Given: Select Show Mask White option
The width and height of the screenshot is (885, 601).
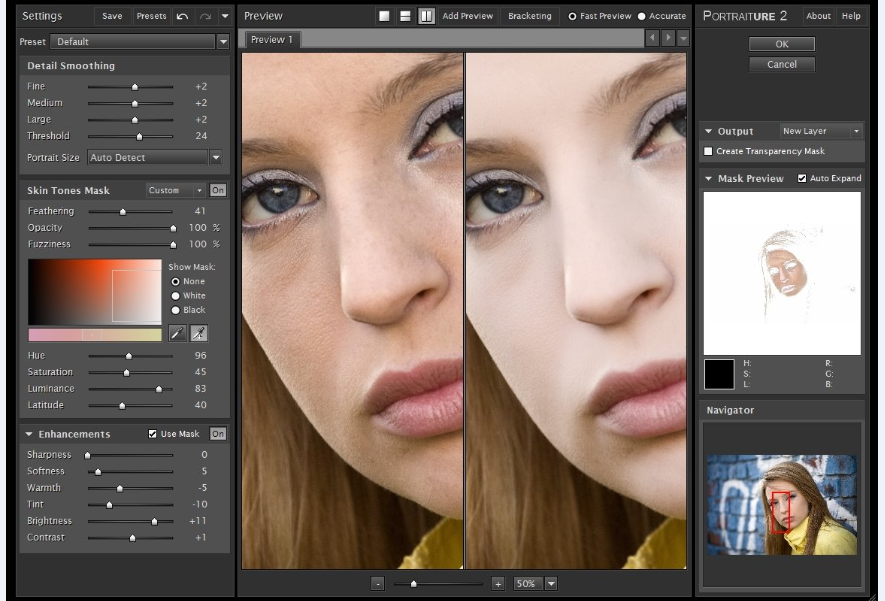Looking at the screenshot, I should (176, 296).
